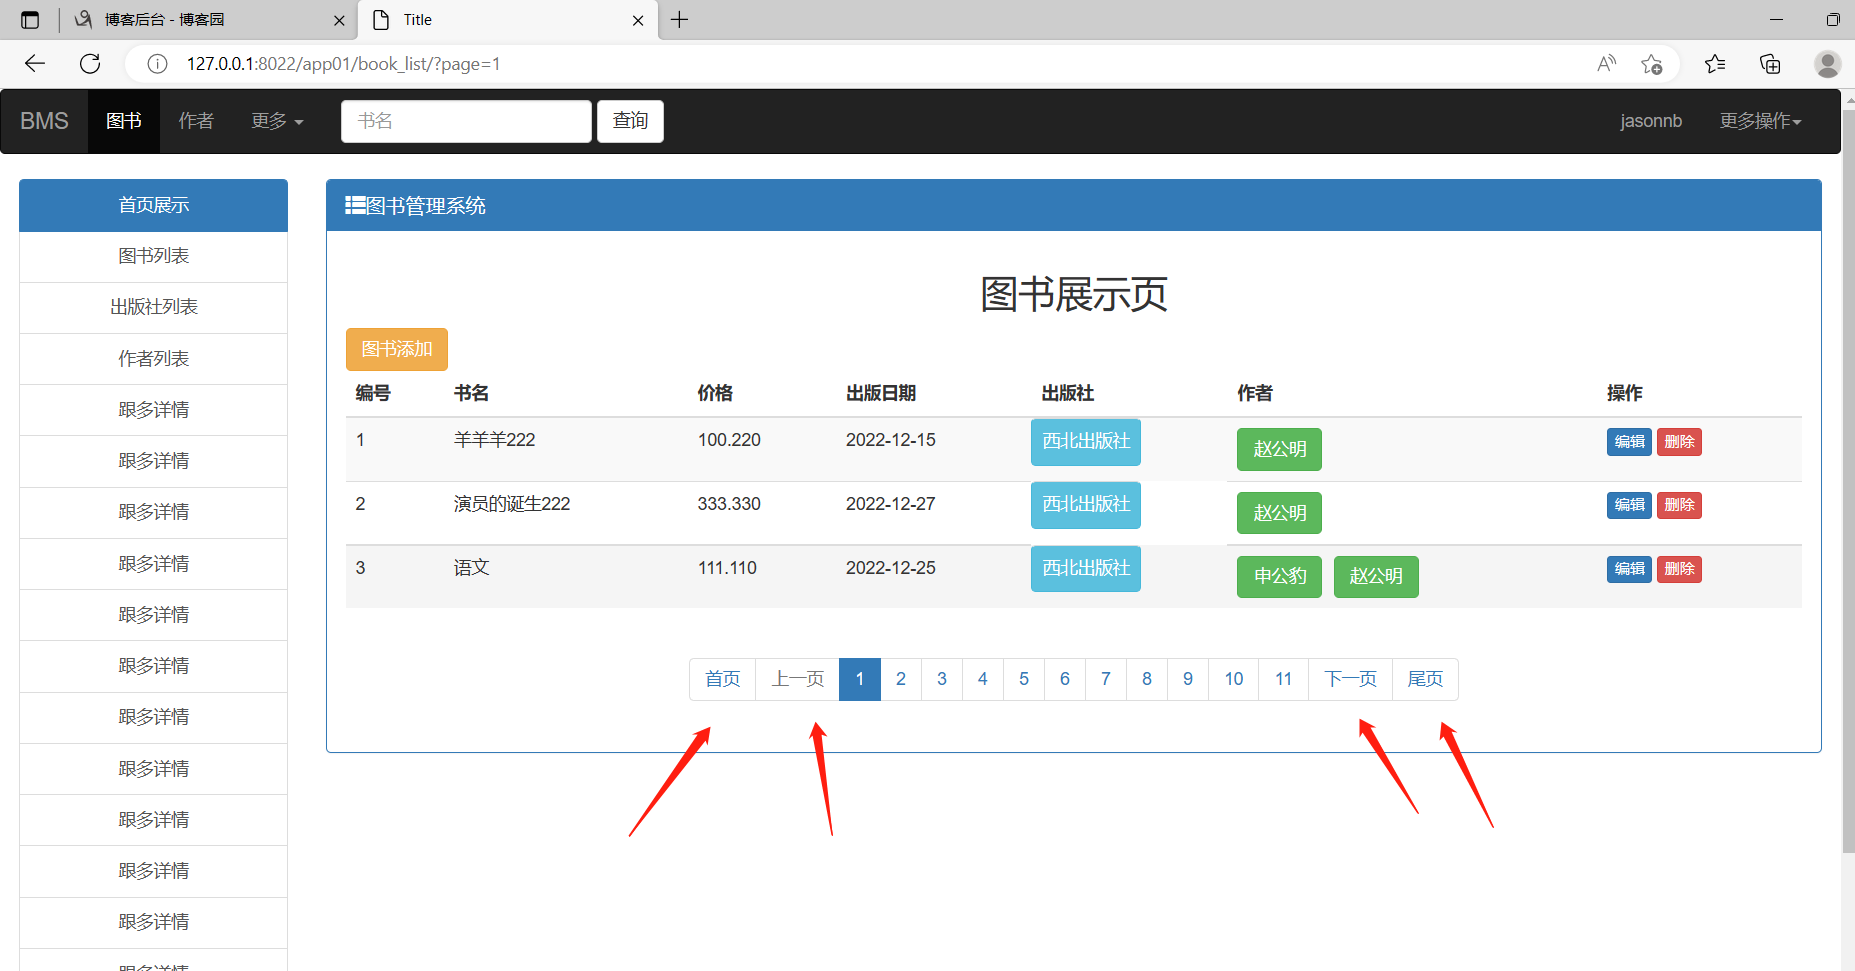Click the 图书展示页 heading
Image resolution: width=1855 pixels, height=971 pixels.
pos(1074,294)
